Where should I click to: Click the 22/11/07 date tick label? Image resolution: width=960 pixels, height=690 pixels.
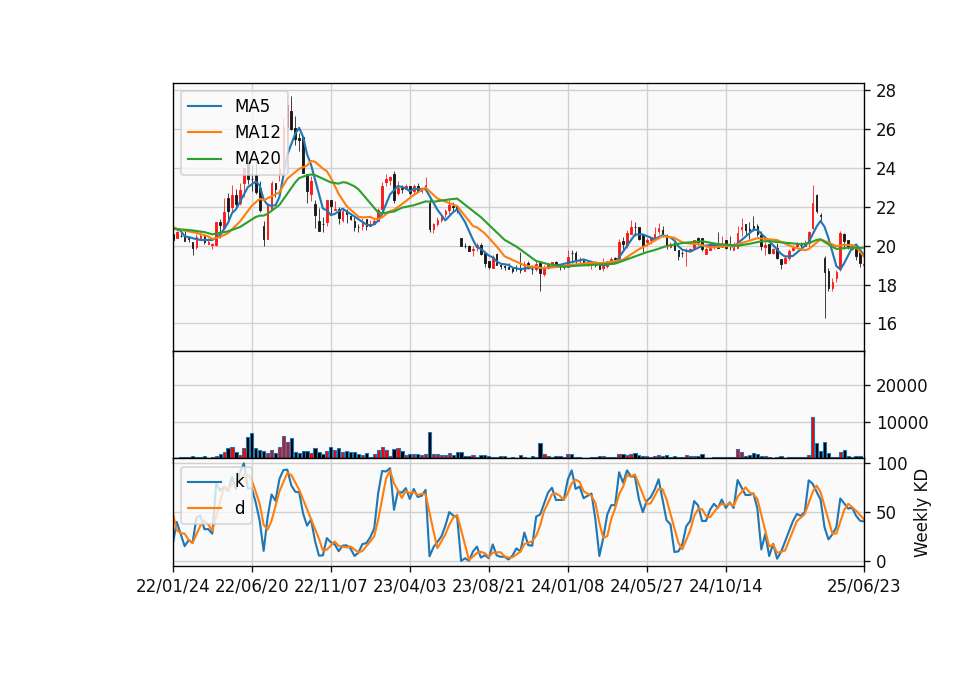(331, 586)
